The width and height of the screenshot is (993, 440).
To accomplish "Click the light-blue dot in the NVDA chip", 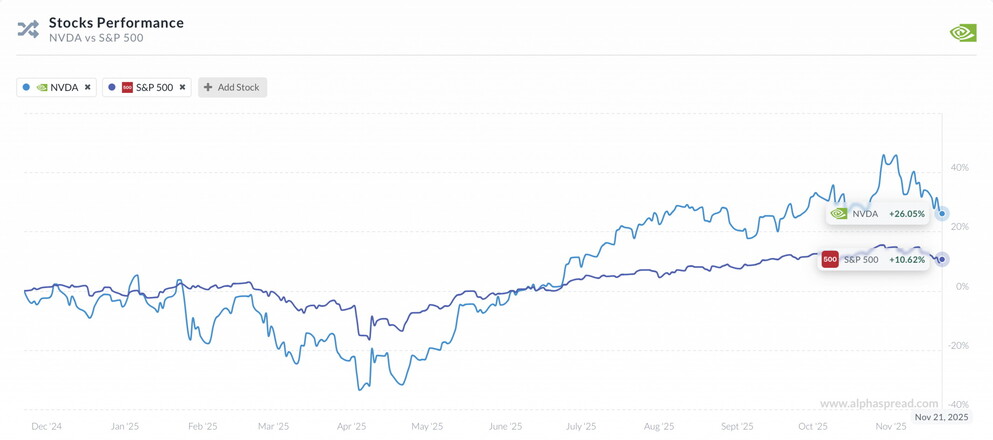I will (x=26, y=88).
